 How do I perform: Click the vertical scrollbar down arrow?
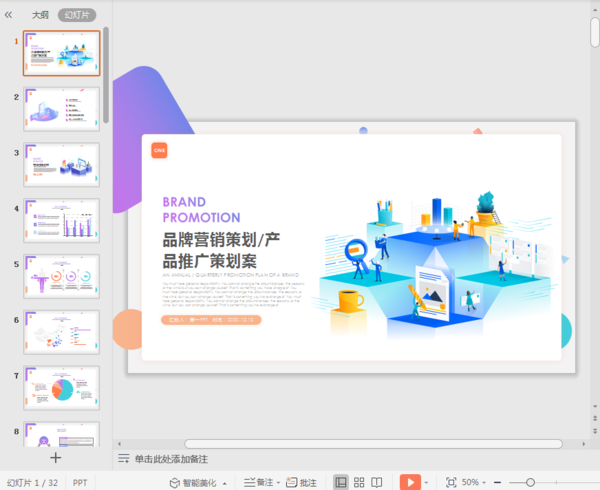595,406
